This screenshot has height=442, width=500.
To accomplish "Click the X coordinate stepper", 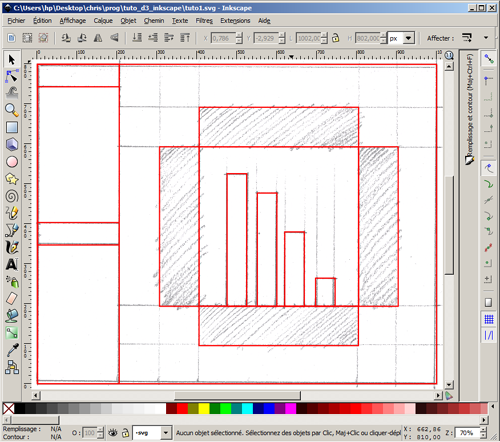I will pyautogui.click(x=239, y=38).
